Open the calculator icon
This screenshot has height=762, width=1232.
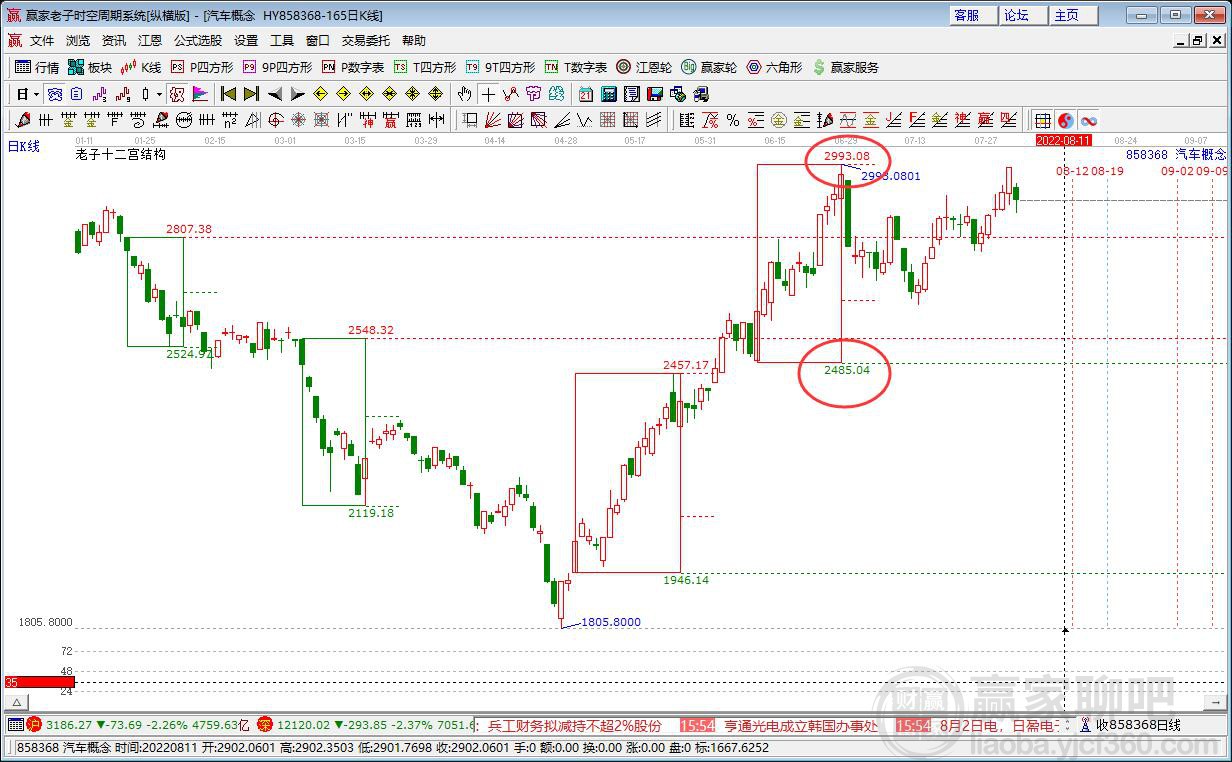(x=609, y=94)
